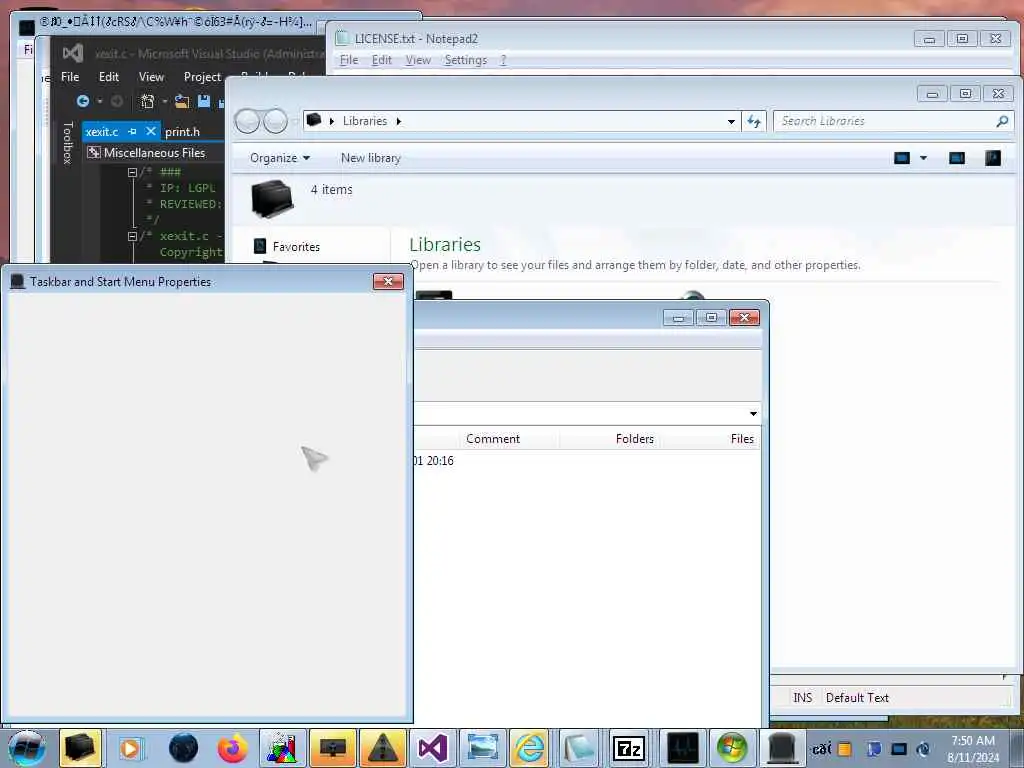The width and height of the screenshot is (1024, 768).
Task: Expand the chevron after Libraries in address bar
Action: coord(398,121)
